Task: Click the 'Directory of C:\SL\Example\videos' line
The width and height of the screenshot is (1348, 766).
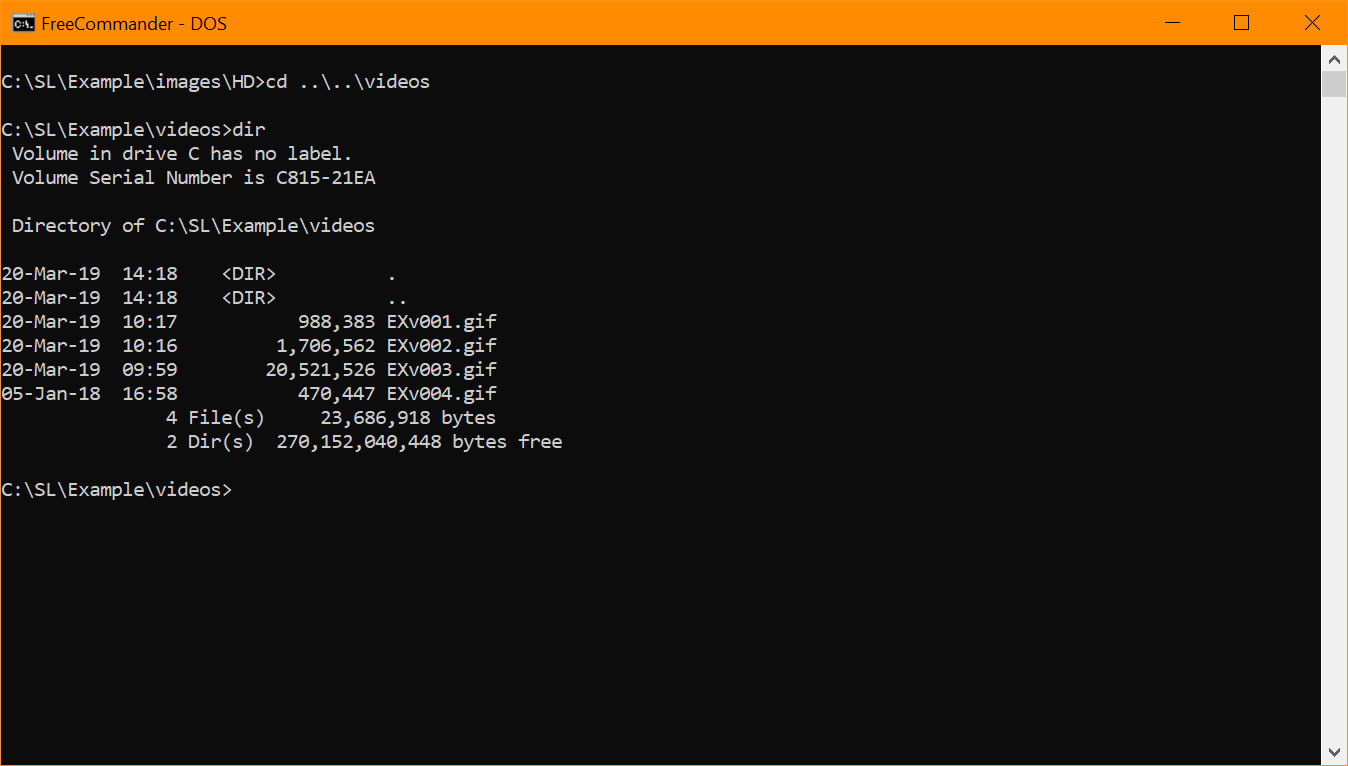Action: (x=193, y=226)
